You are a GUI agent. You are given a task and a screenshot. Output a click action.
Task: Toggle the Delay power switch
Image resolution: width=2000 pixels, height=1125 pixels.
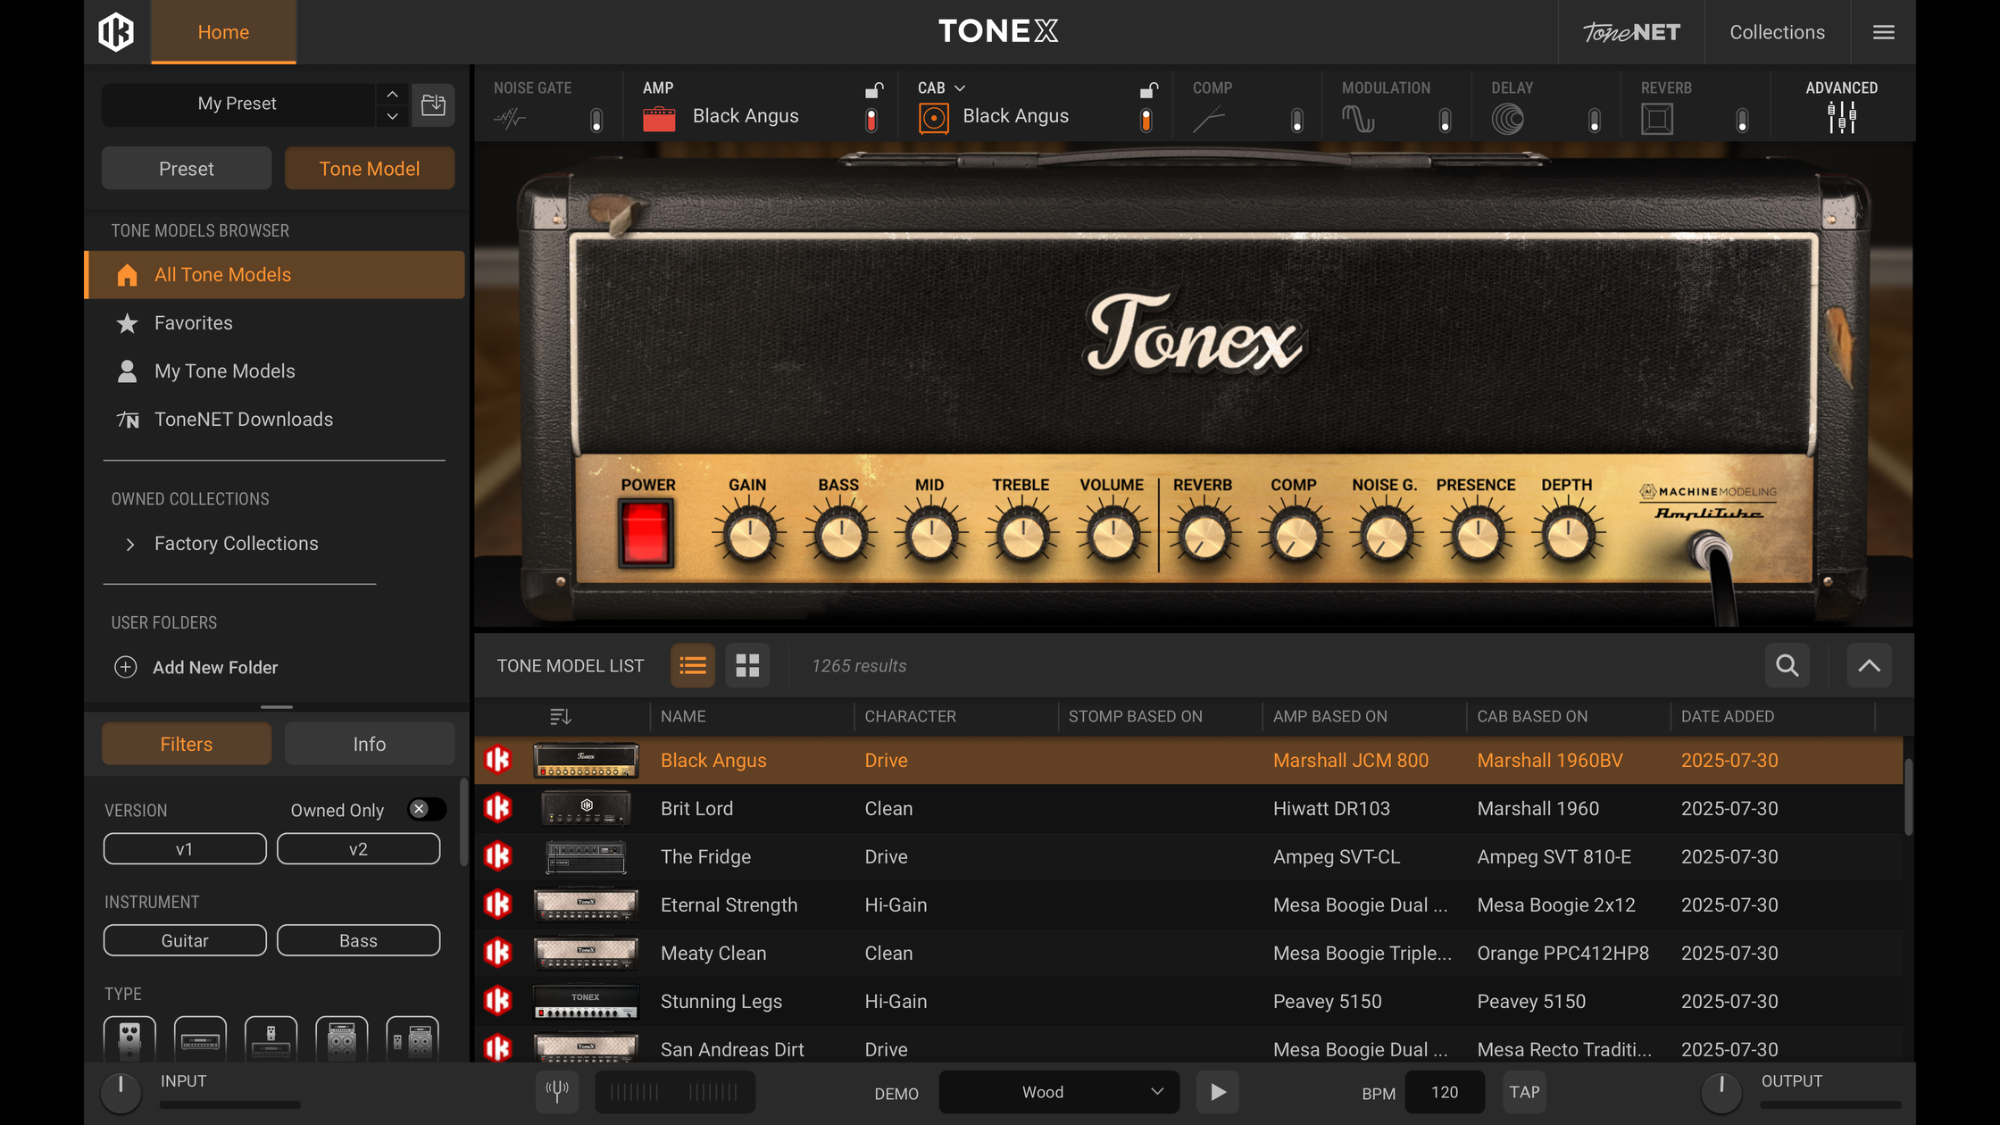1595,120
